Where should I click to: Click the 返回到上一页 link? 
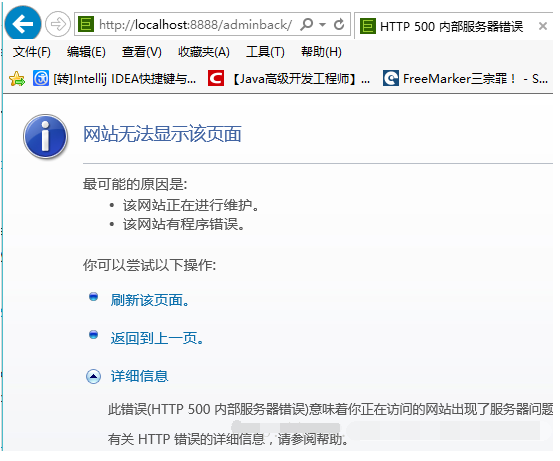click(x=157, y=338)
